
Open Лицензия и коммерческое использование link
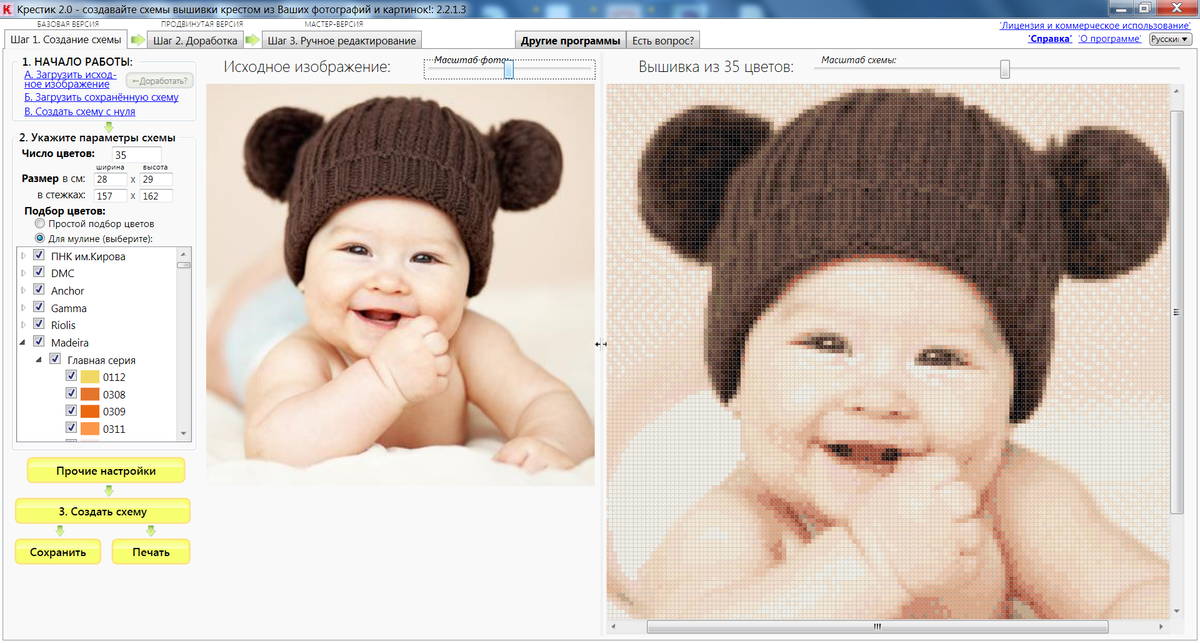click(1095, 24)
